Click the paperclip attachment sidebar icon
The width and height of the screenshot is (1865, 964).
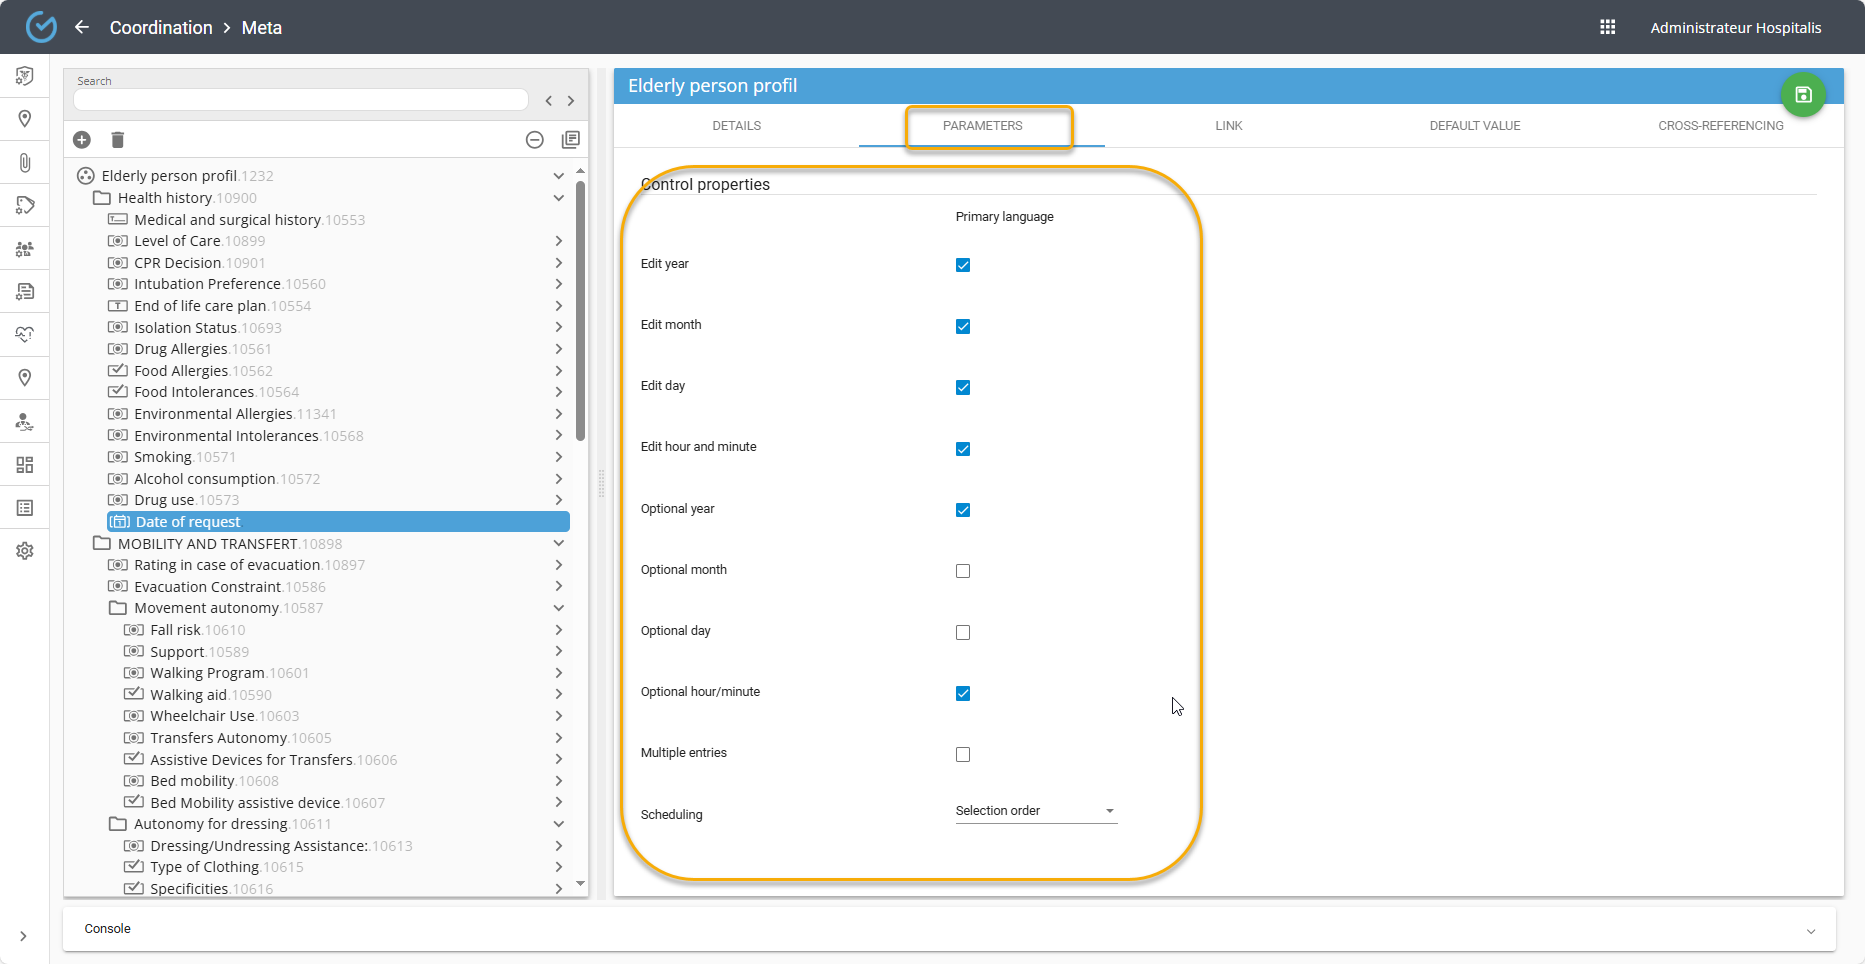click(x=25, y=162)
